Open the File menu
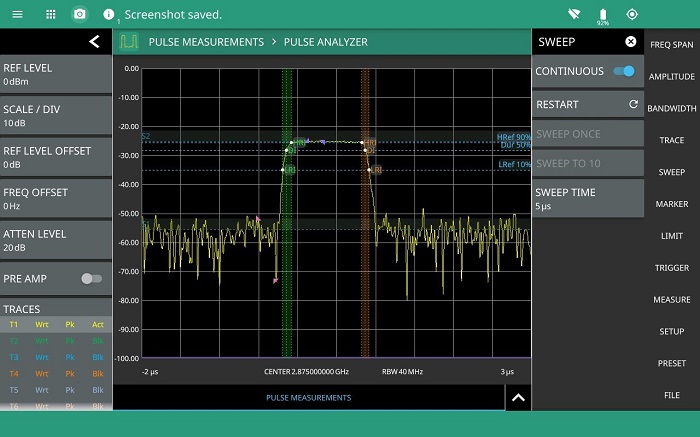This screenshot has width=700, height=437. pyautogui.click(x=671, y=395)
